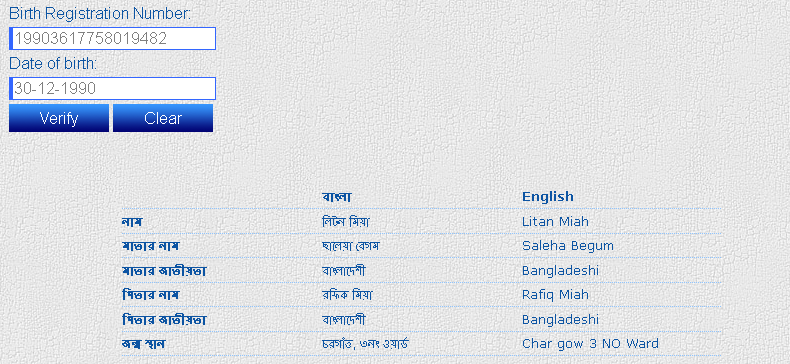790x364 pixels.
Task: Click the Verify button
Action: 59,118
